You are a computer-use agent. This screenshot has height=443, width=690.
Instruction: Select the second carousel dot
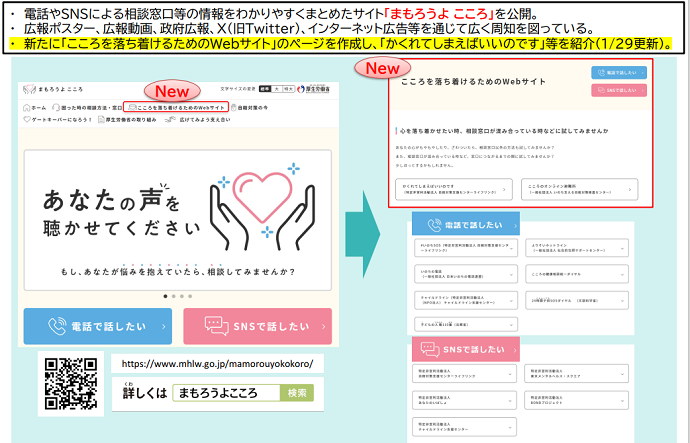pyautogui.click(x=174, y=296)
